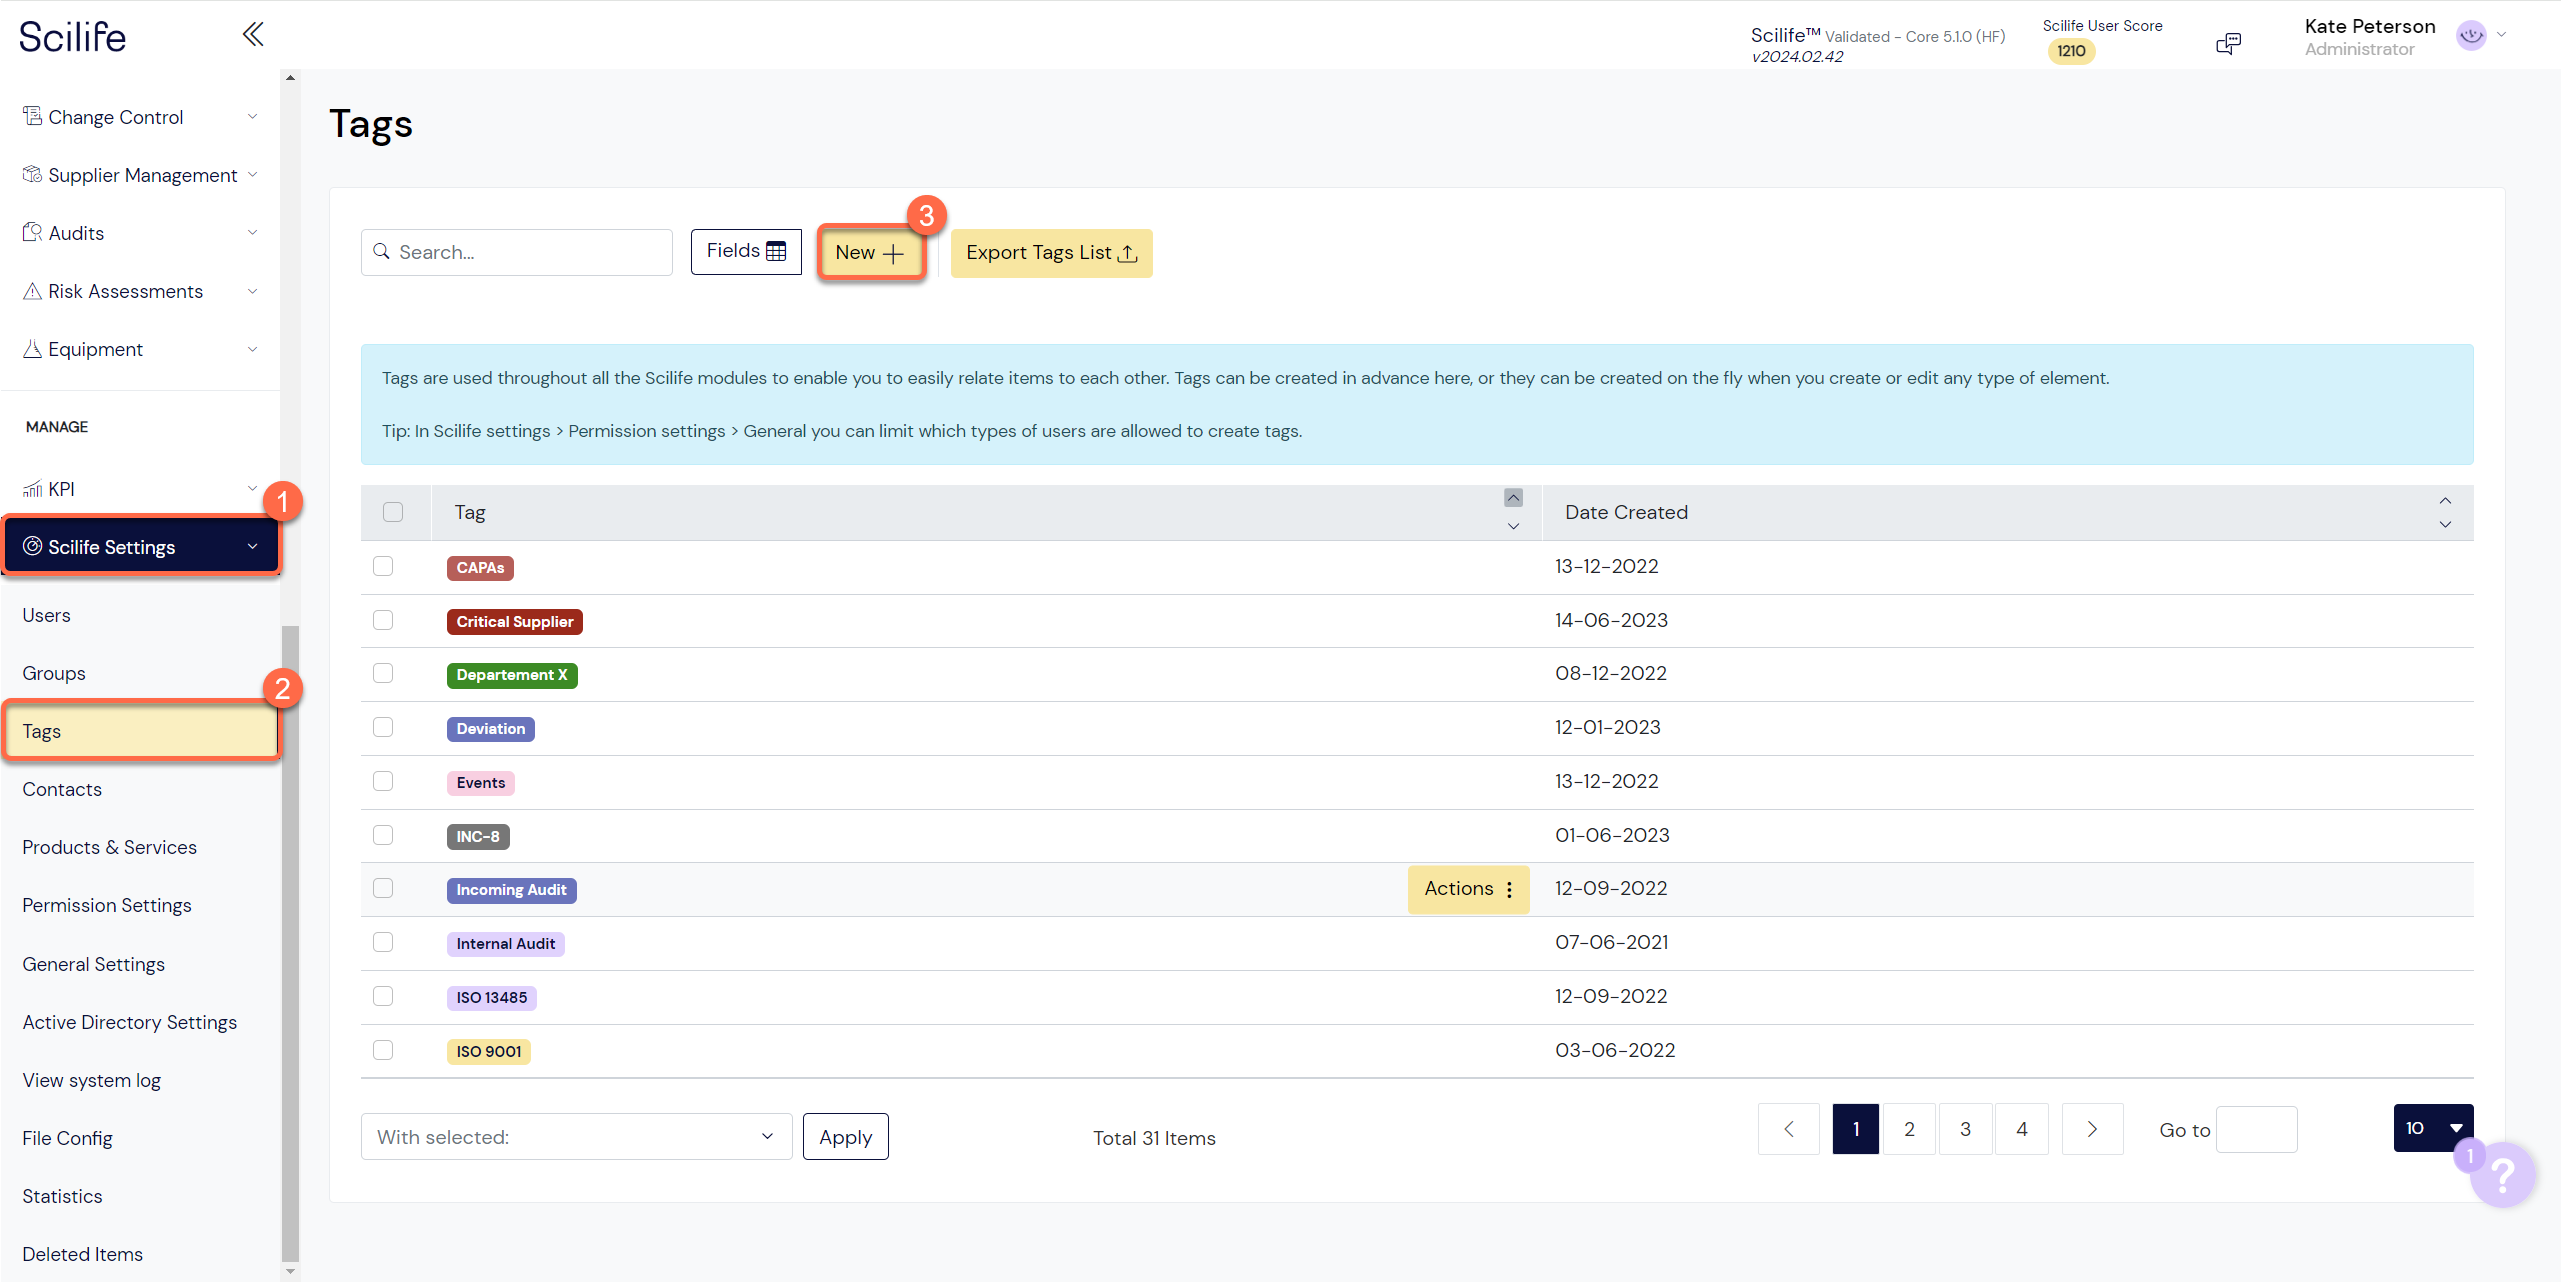The width and height of the screenshot is (2561, 1282).
Task: Click the Scilife logo
Action: coord(72,37)
